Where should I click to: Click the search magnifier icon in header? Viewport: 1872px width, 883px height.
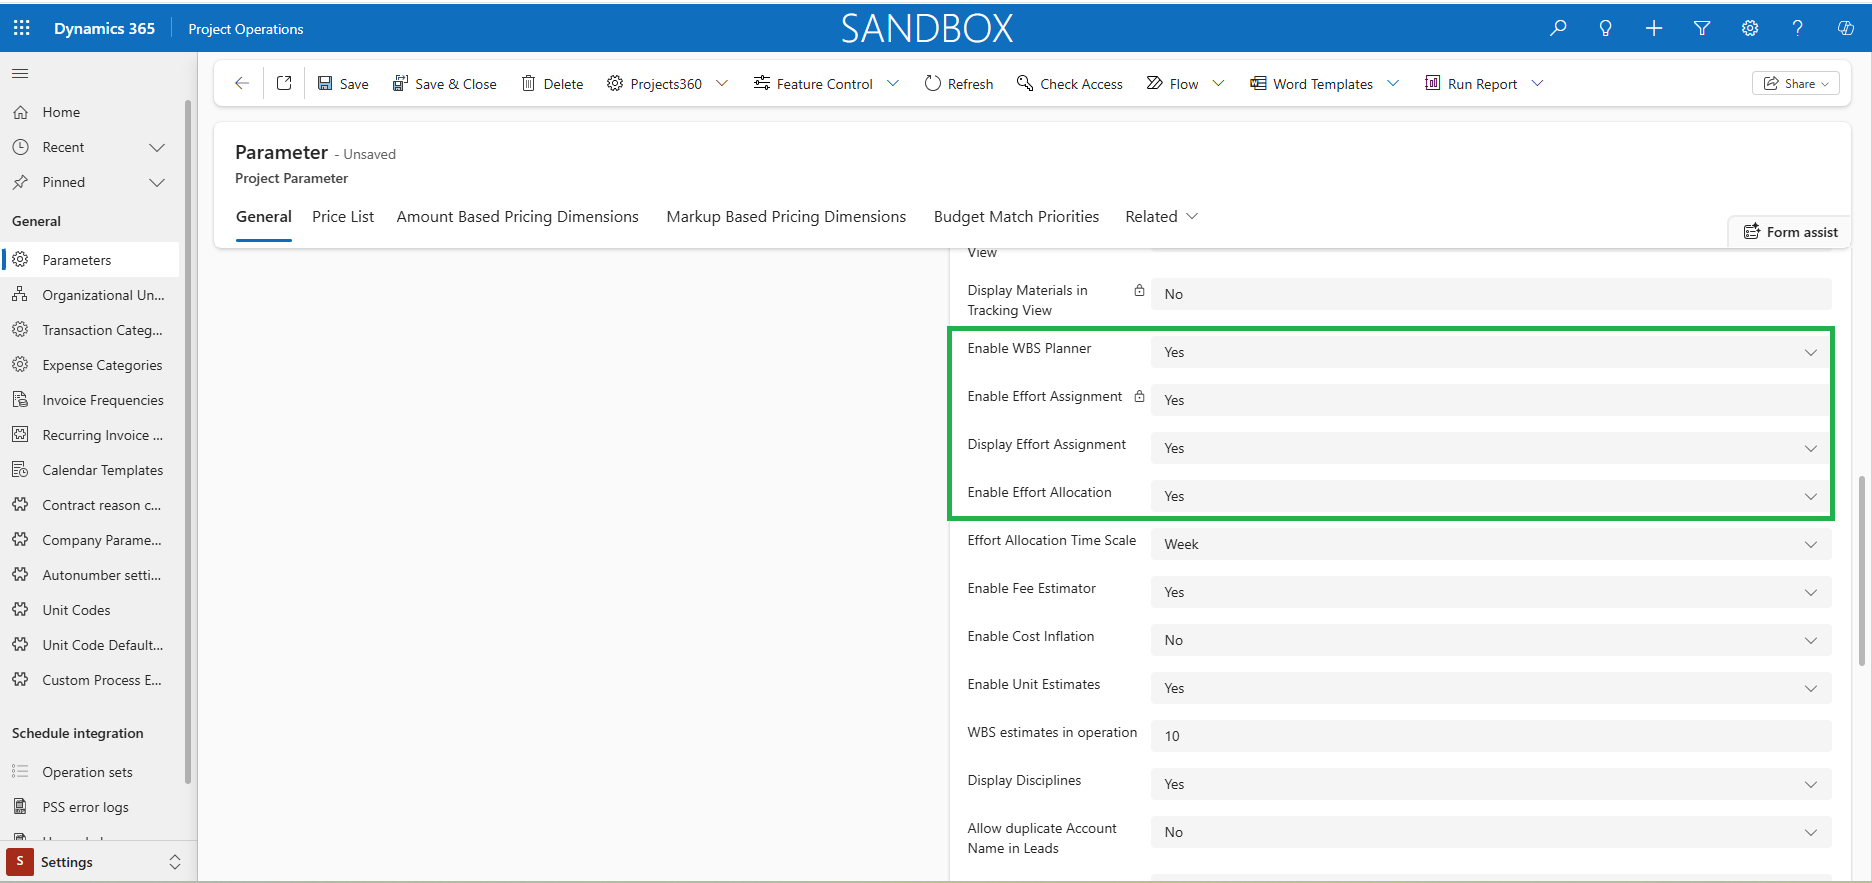tap(1558, 28)
